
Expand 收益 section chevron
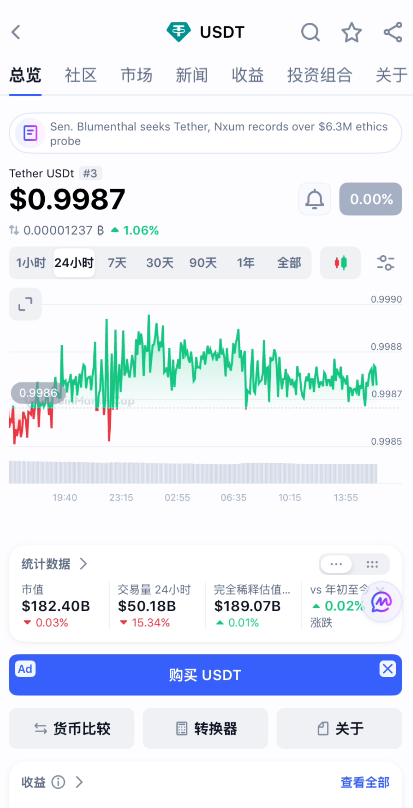pos(79,782)
